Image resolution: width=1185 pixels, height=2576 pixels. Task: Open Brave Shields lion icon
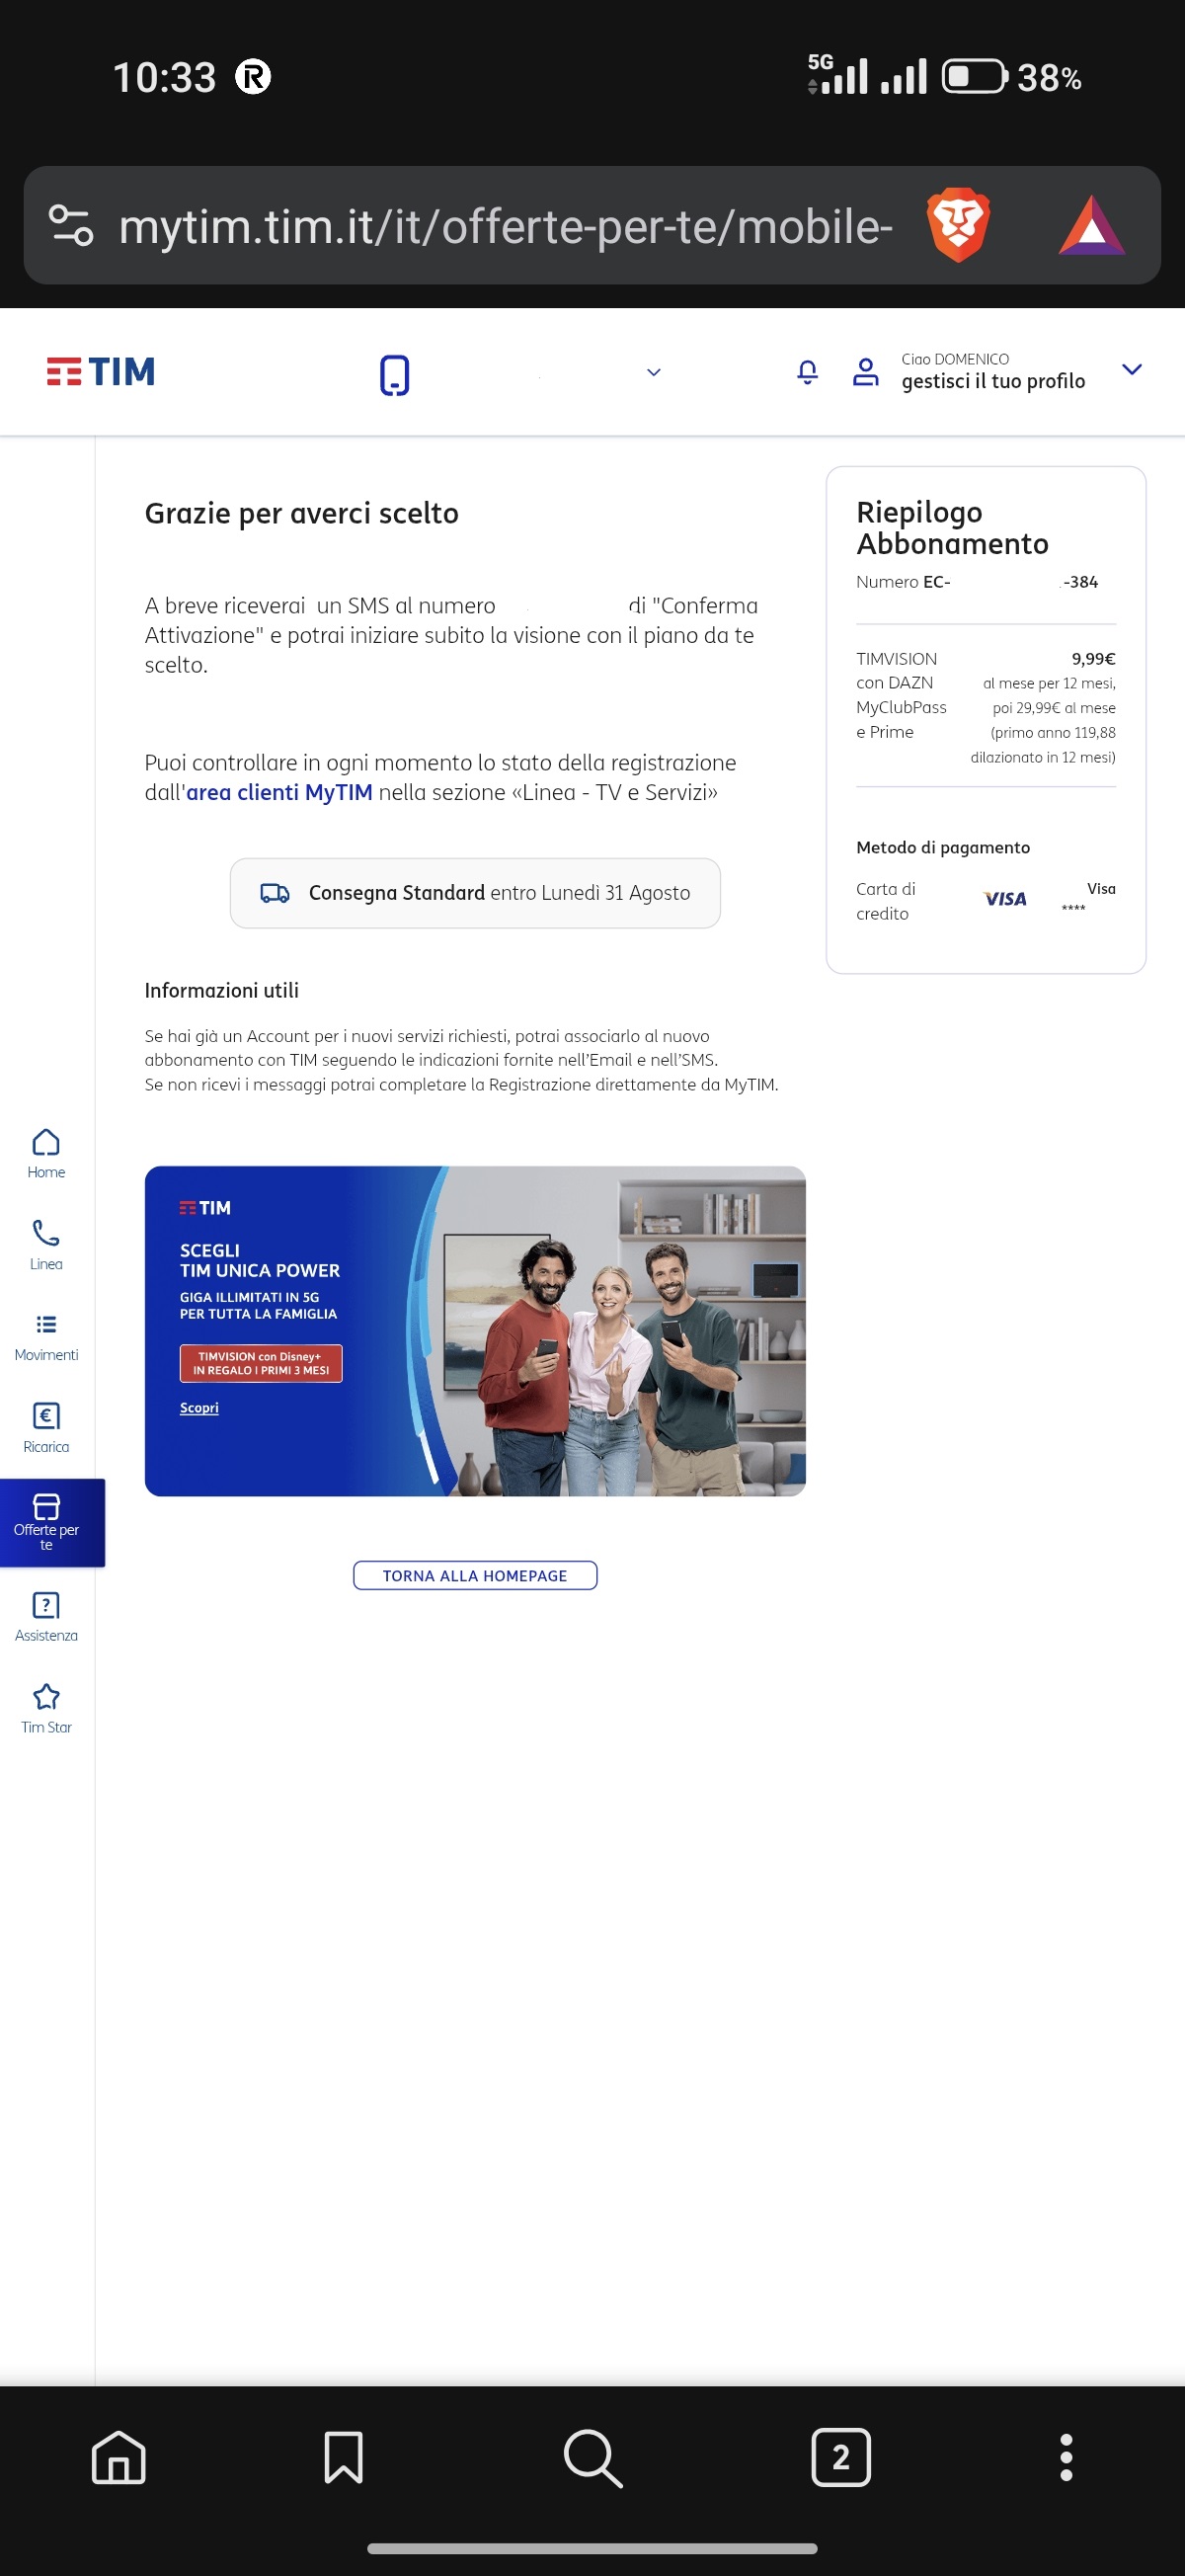tap(958, 224)
